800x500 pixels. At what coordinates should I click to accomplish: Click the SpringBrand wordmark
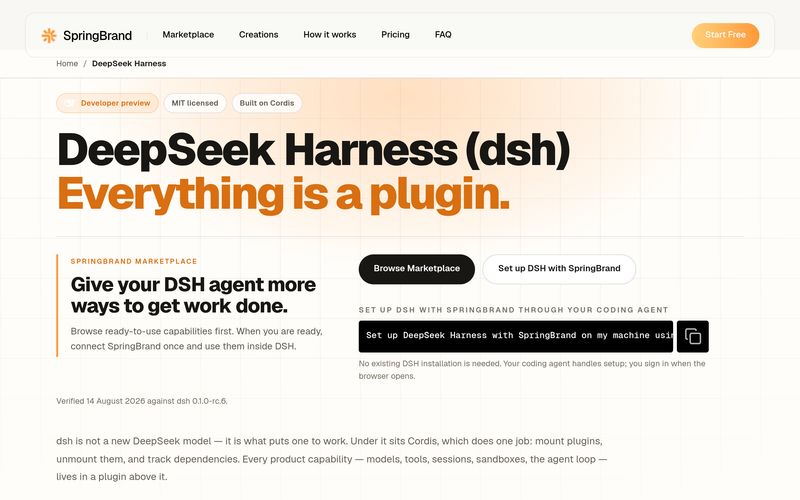click(x=97, y=36)
